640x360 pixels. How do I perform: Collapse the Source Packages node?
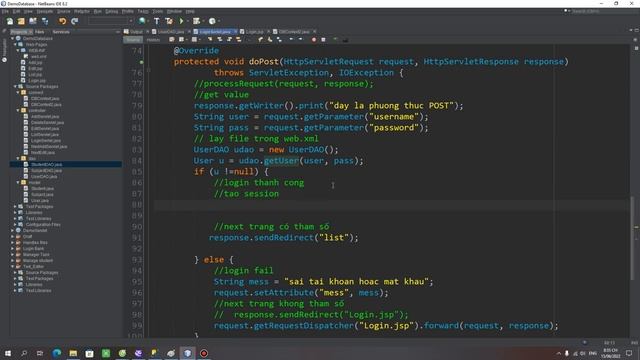pos(15,87)
